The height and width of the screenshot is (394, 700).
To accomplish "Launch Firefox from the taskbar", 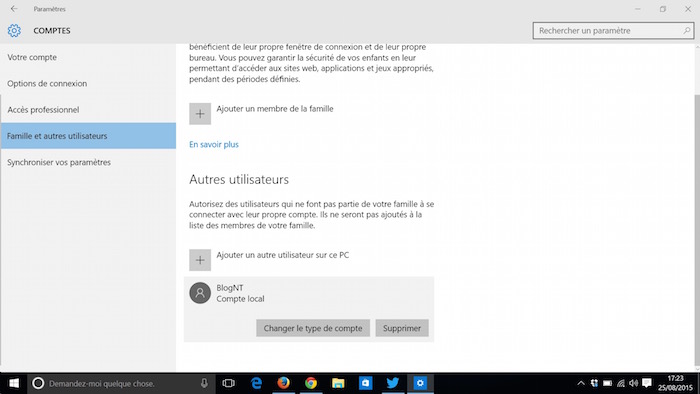I will tap(283, 383).
